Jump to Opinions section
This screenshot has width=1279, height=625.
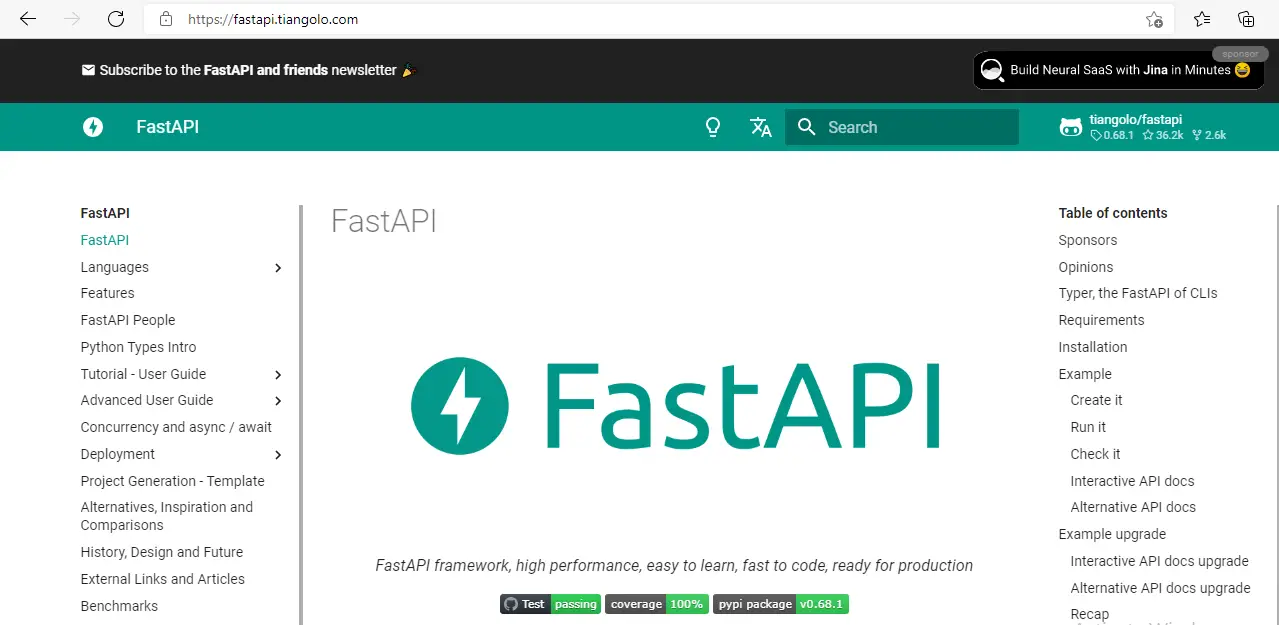tap(1086, 267)
